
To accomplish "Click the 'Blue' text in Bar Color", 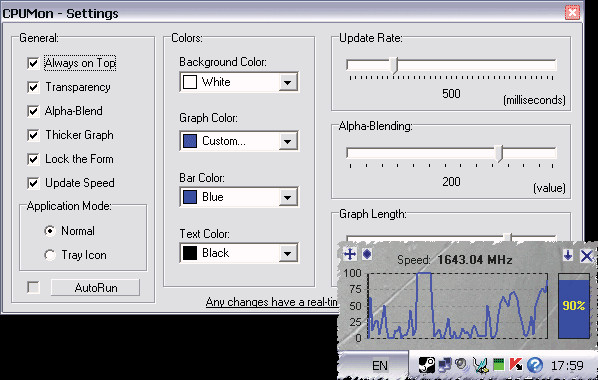I will point(213,197).
